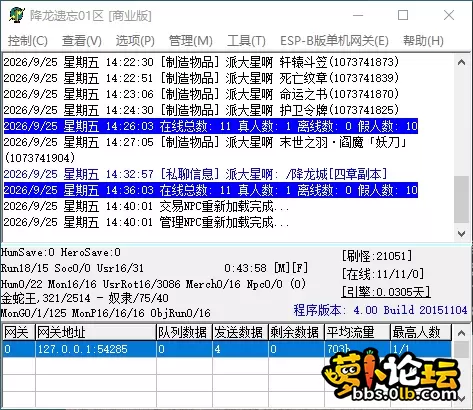Click the log panel scrollbar thumb
Screen dimensions: 473x410
pos(461,199)
